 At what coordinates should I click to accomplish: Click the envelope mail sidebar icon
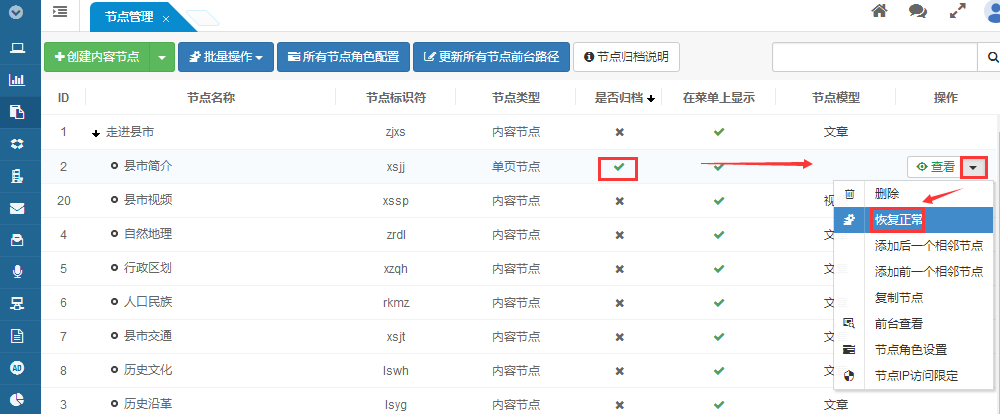(x=17, y=209)
